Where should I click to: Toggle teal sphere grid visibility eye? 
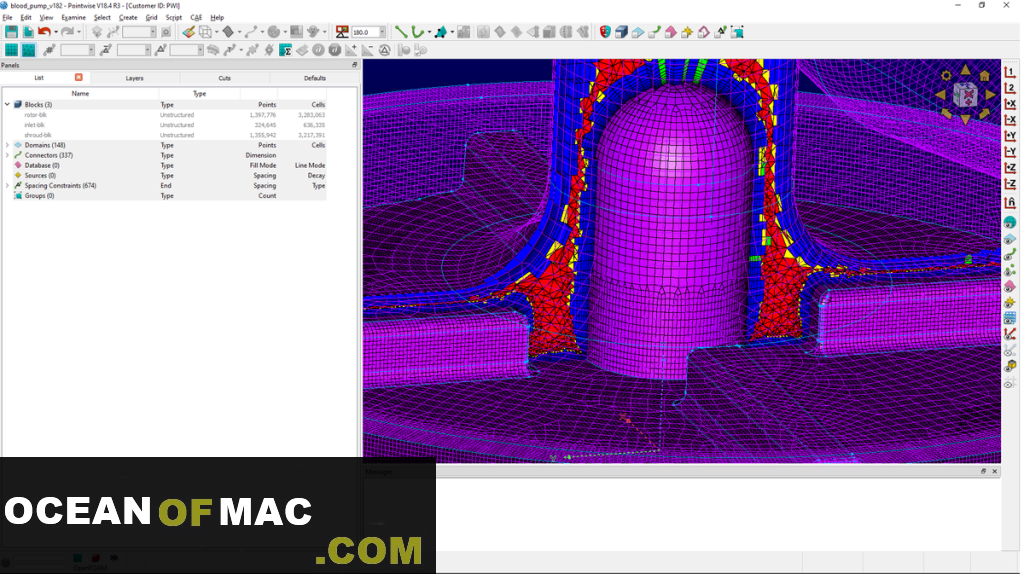coord(1010,223)
